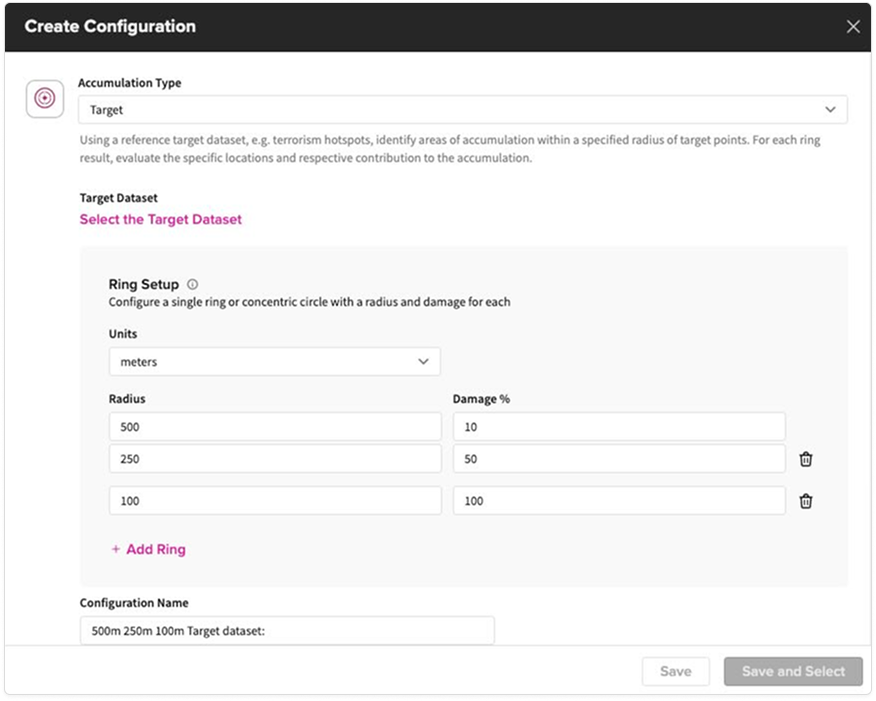Image resolution: width=876 pixels, height=701 pixels.
Task: Click the Ring Setup info icon
Action: pyautogui.click(x=193, y=284)
